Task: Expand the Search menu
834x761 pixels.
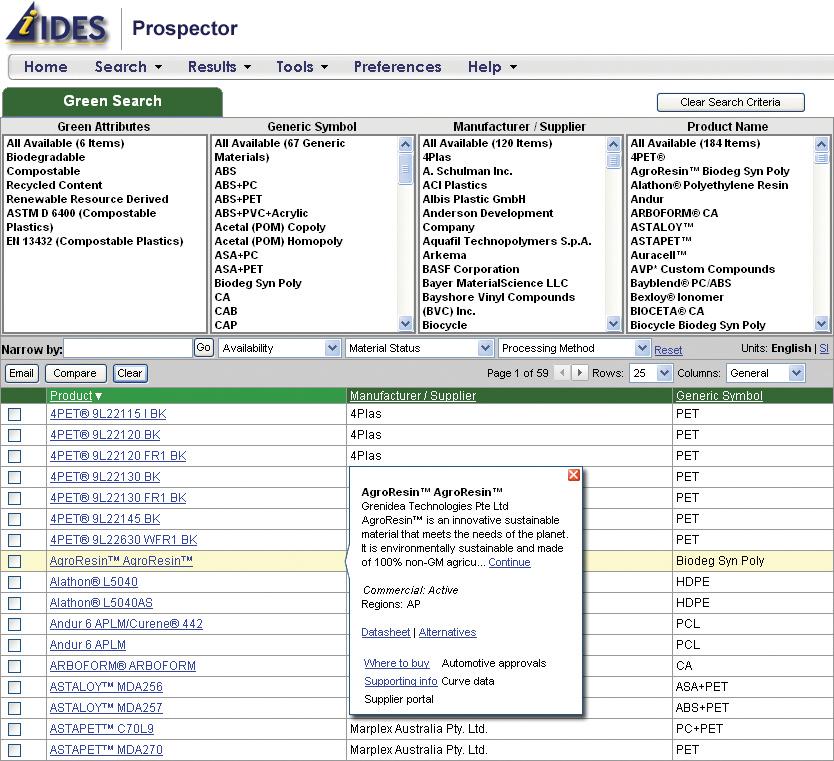Action: [128, 67]
